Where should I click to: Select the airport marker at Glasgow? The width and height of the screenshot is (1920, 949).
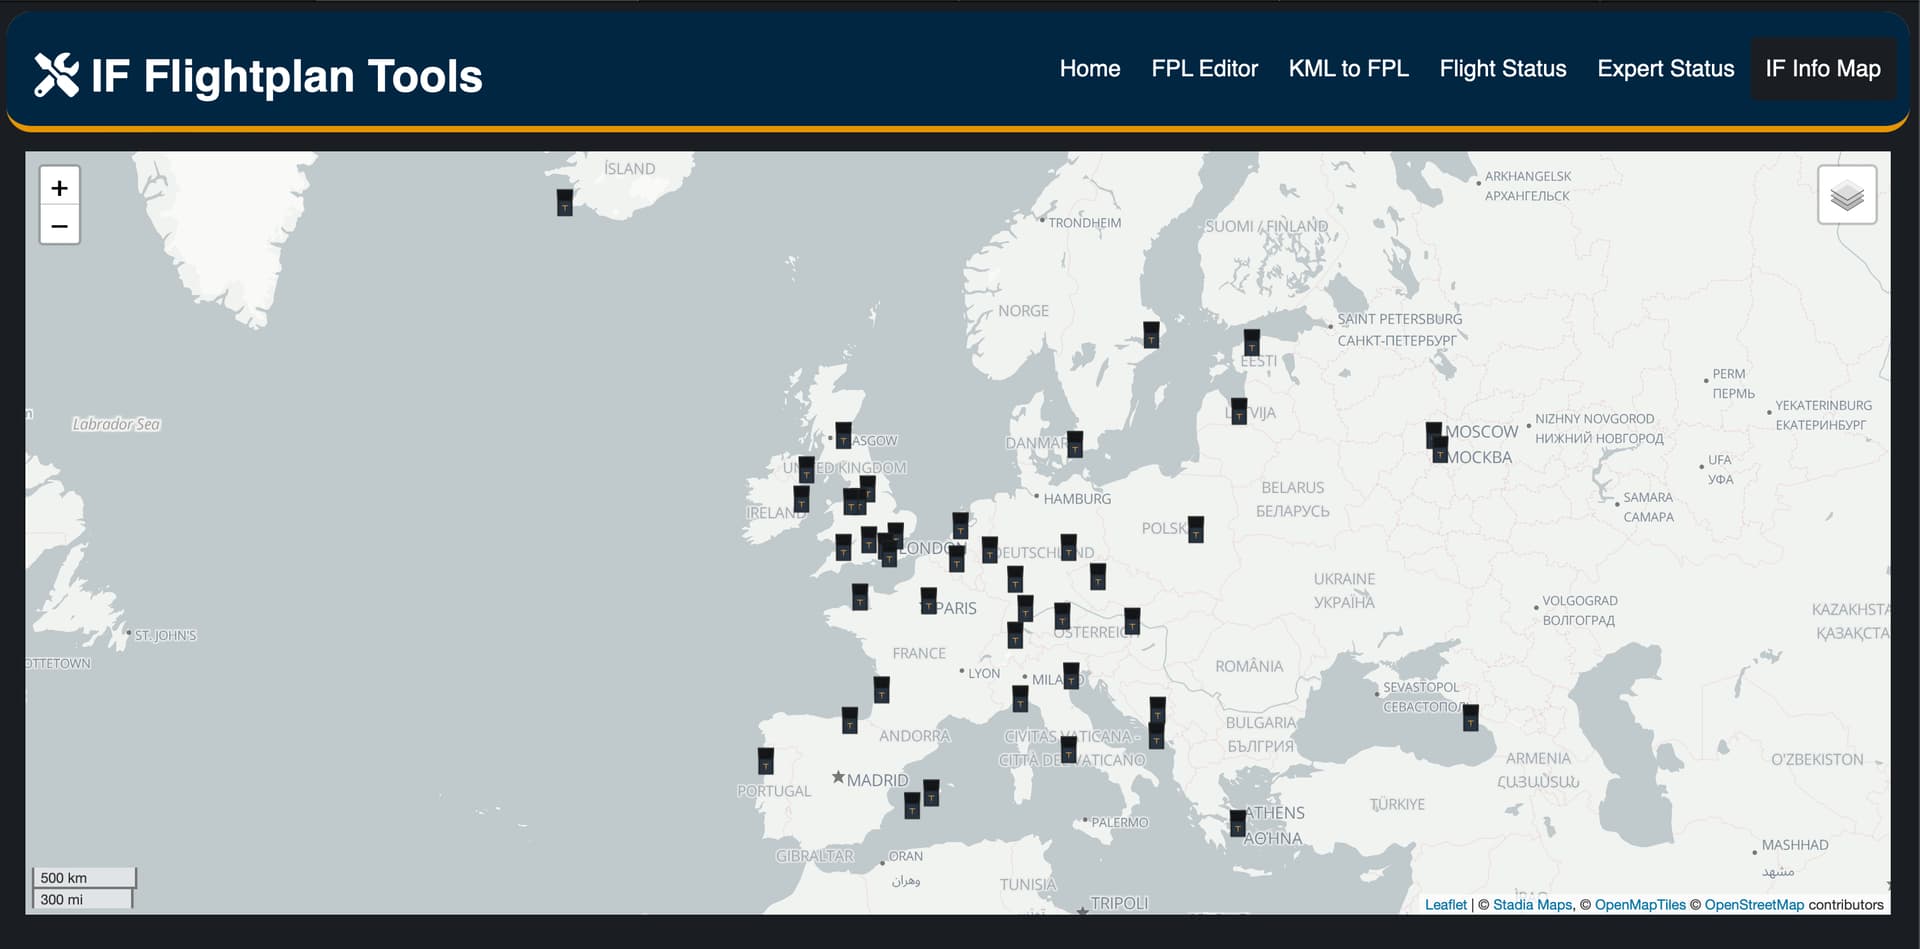[x=843, y=436]
